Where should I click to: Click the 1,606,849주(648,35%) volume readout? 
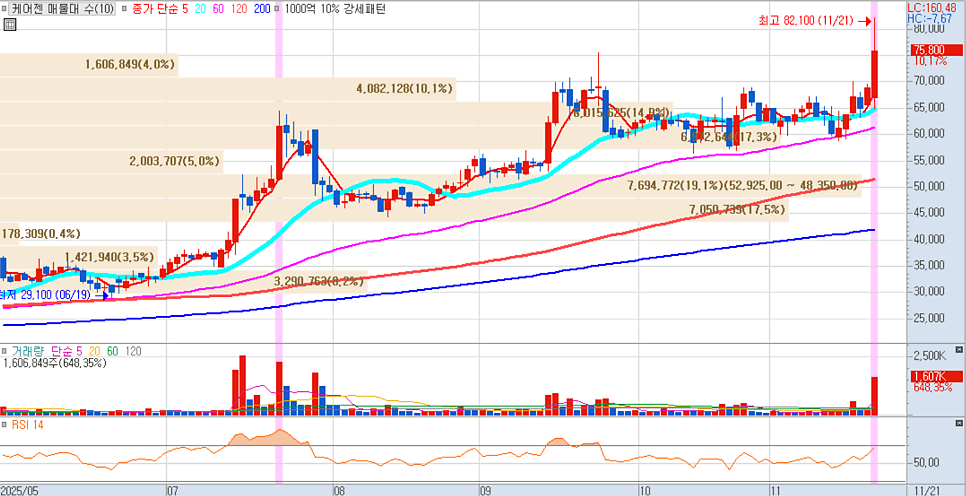click(x=55, y=363)
